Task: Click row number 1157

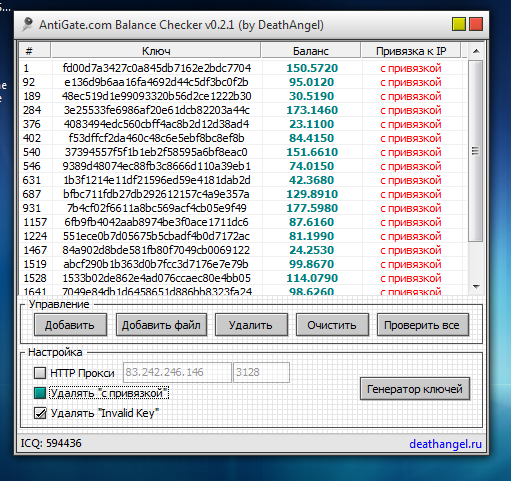Action: point(35,222)
